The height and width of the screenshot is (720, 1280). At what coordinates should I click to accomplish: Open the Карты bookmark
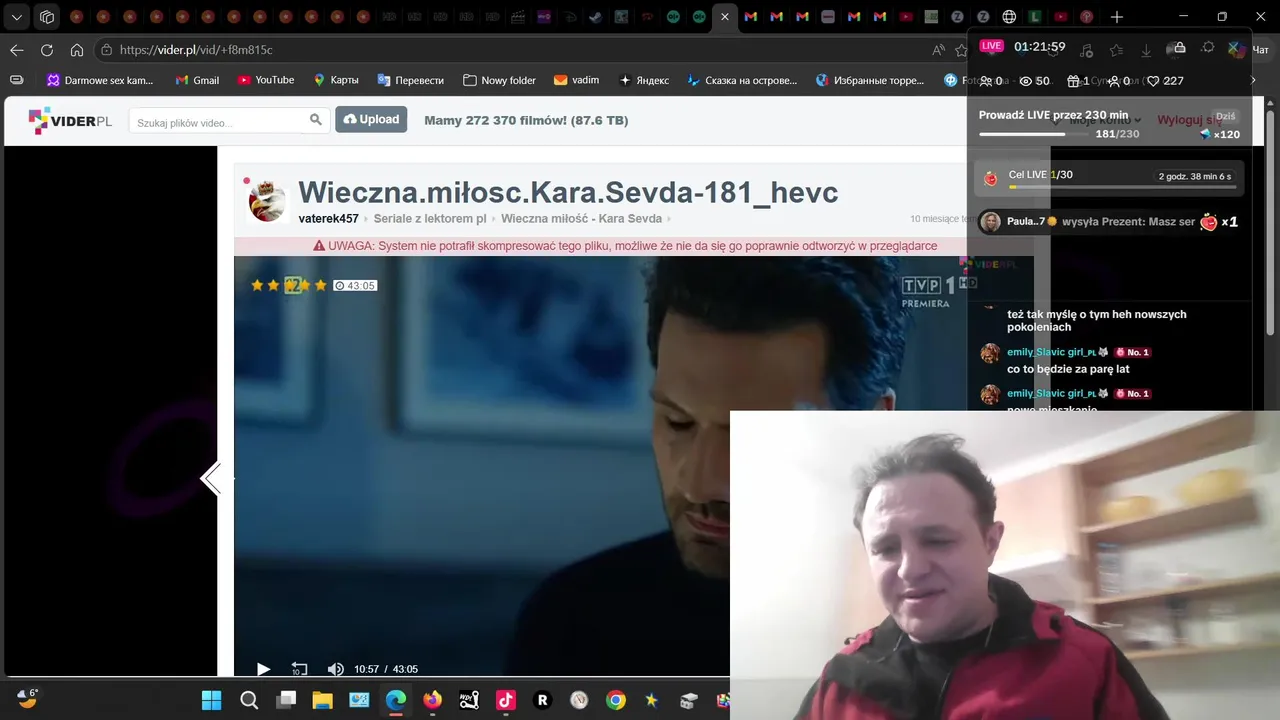tap(336, 80)
